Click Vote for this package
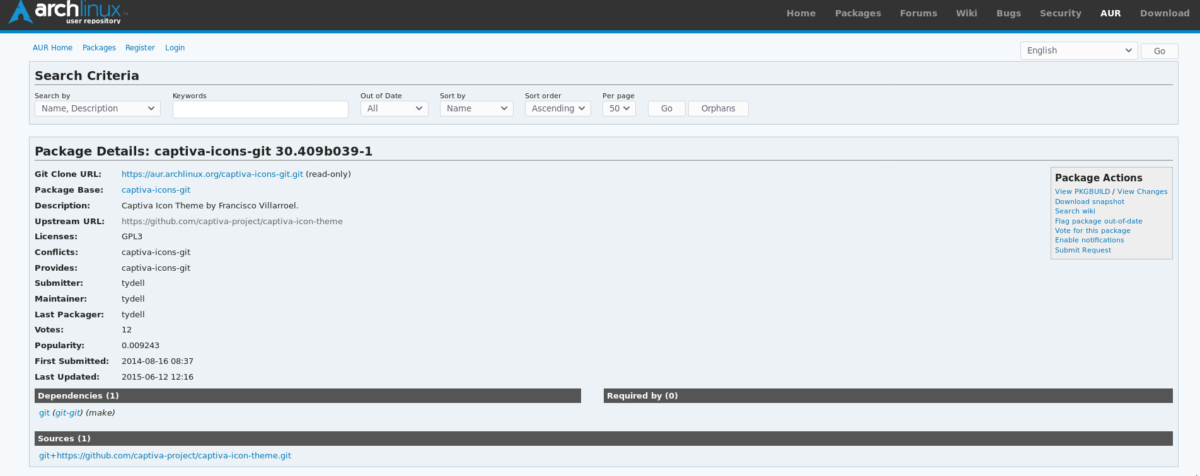Viewport: 1200px width, 476px height. tap(1093, 231)
